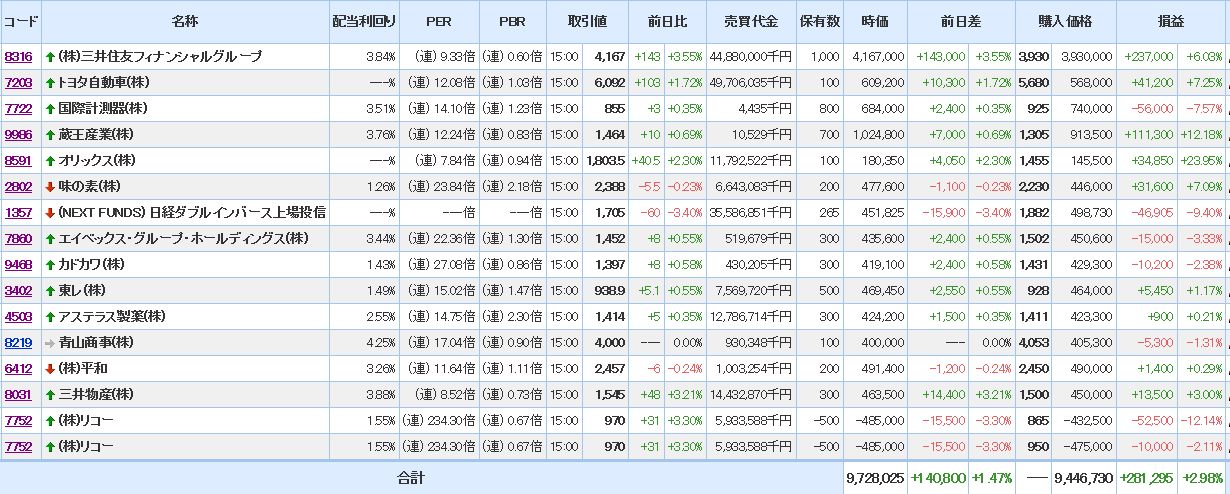
Task: Click the 損益 column header
Action: click(1171, 22)
